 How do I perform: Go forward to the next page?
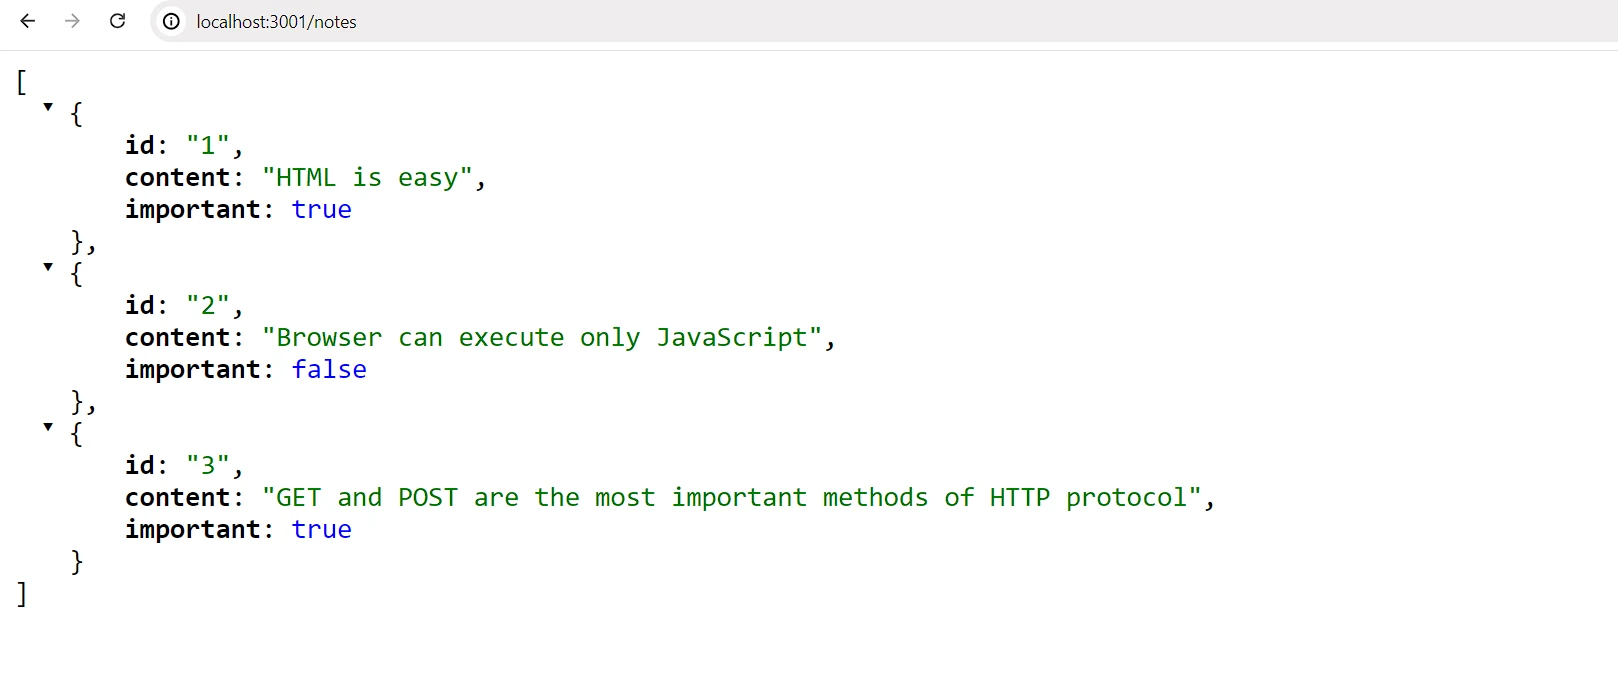click(x=72, y=21)
